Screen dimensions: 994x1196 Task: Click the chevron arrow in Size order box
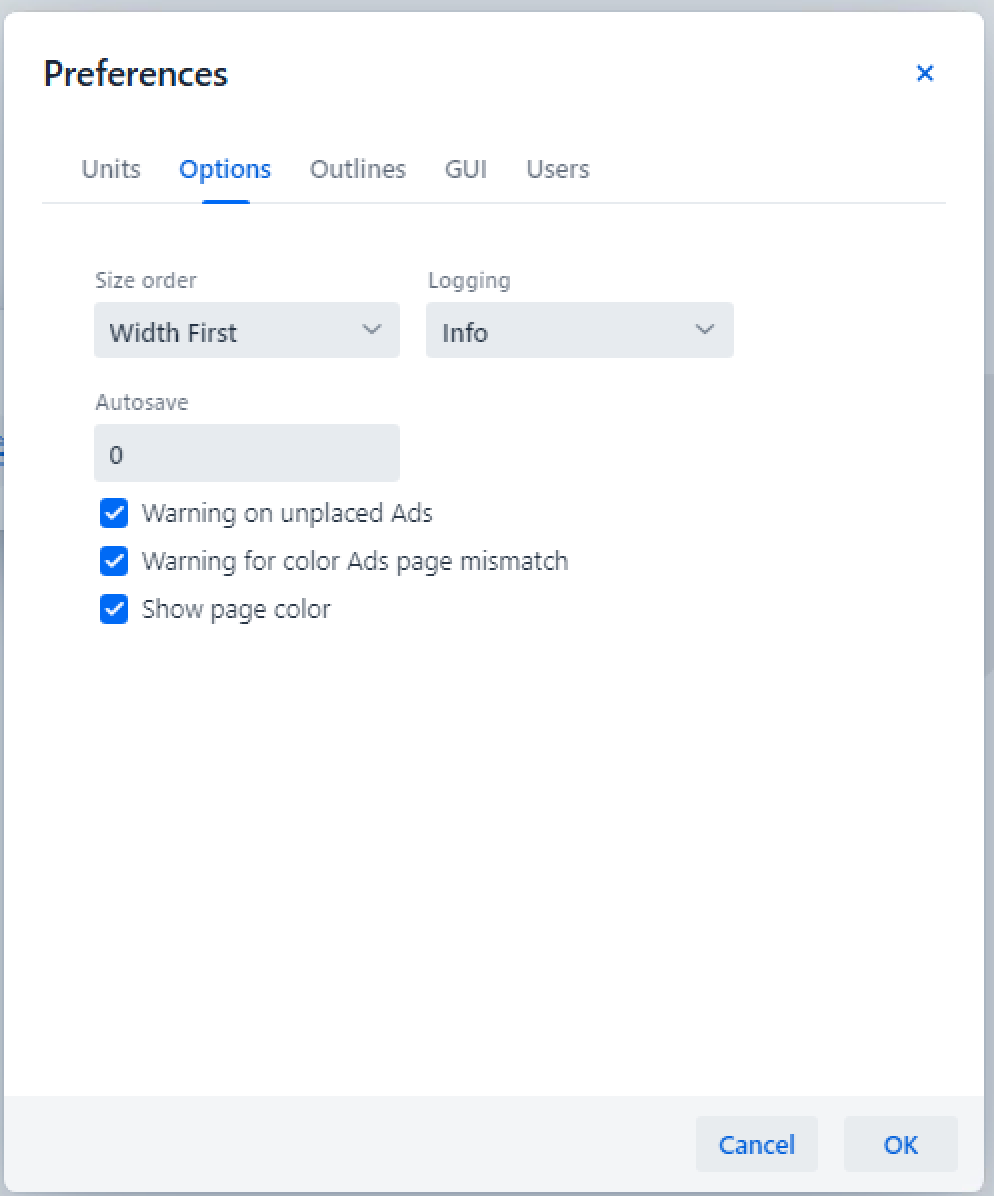[372, 330]
